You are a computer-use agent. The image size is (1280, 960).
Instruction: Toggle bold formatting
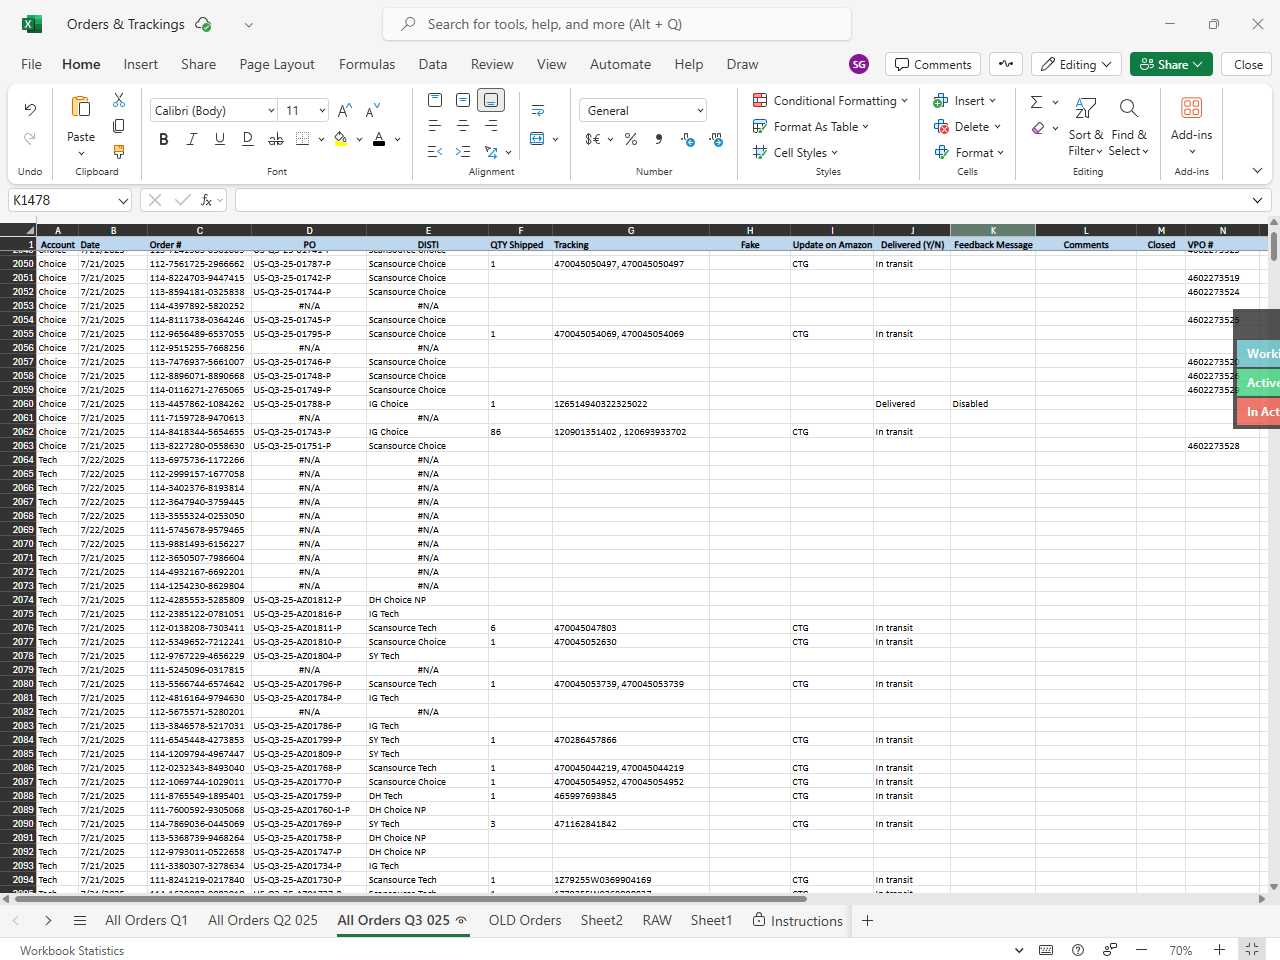click(164, 139)
